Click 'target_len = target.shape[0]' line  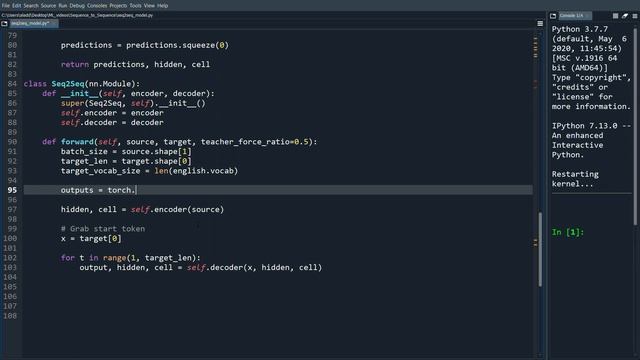tap(126, 161)
